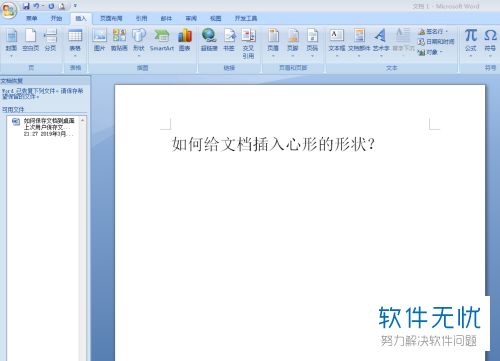500x361 pixels.
Task: Insert a 图片 picture
Action: tap(99, 40)
